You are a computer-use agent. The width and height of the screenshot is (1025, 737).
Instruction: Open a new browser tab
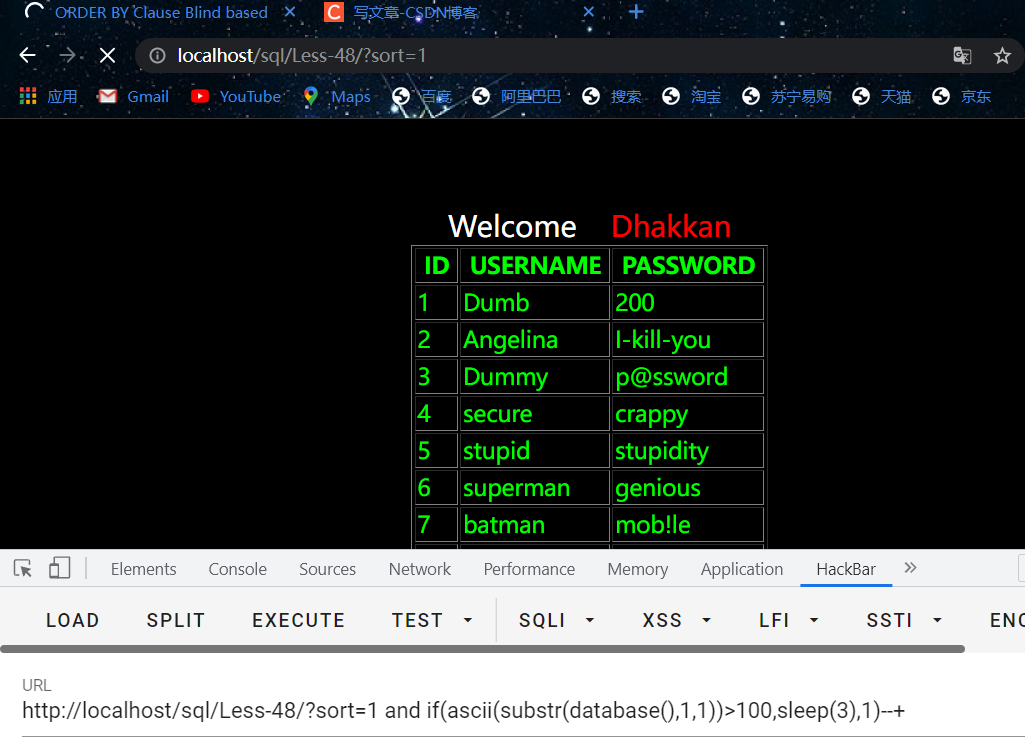point(636,12)
